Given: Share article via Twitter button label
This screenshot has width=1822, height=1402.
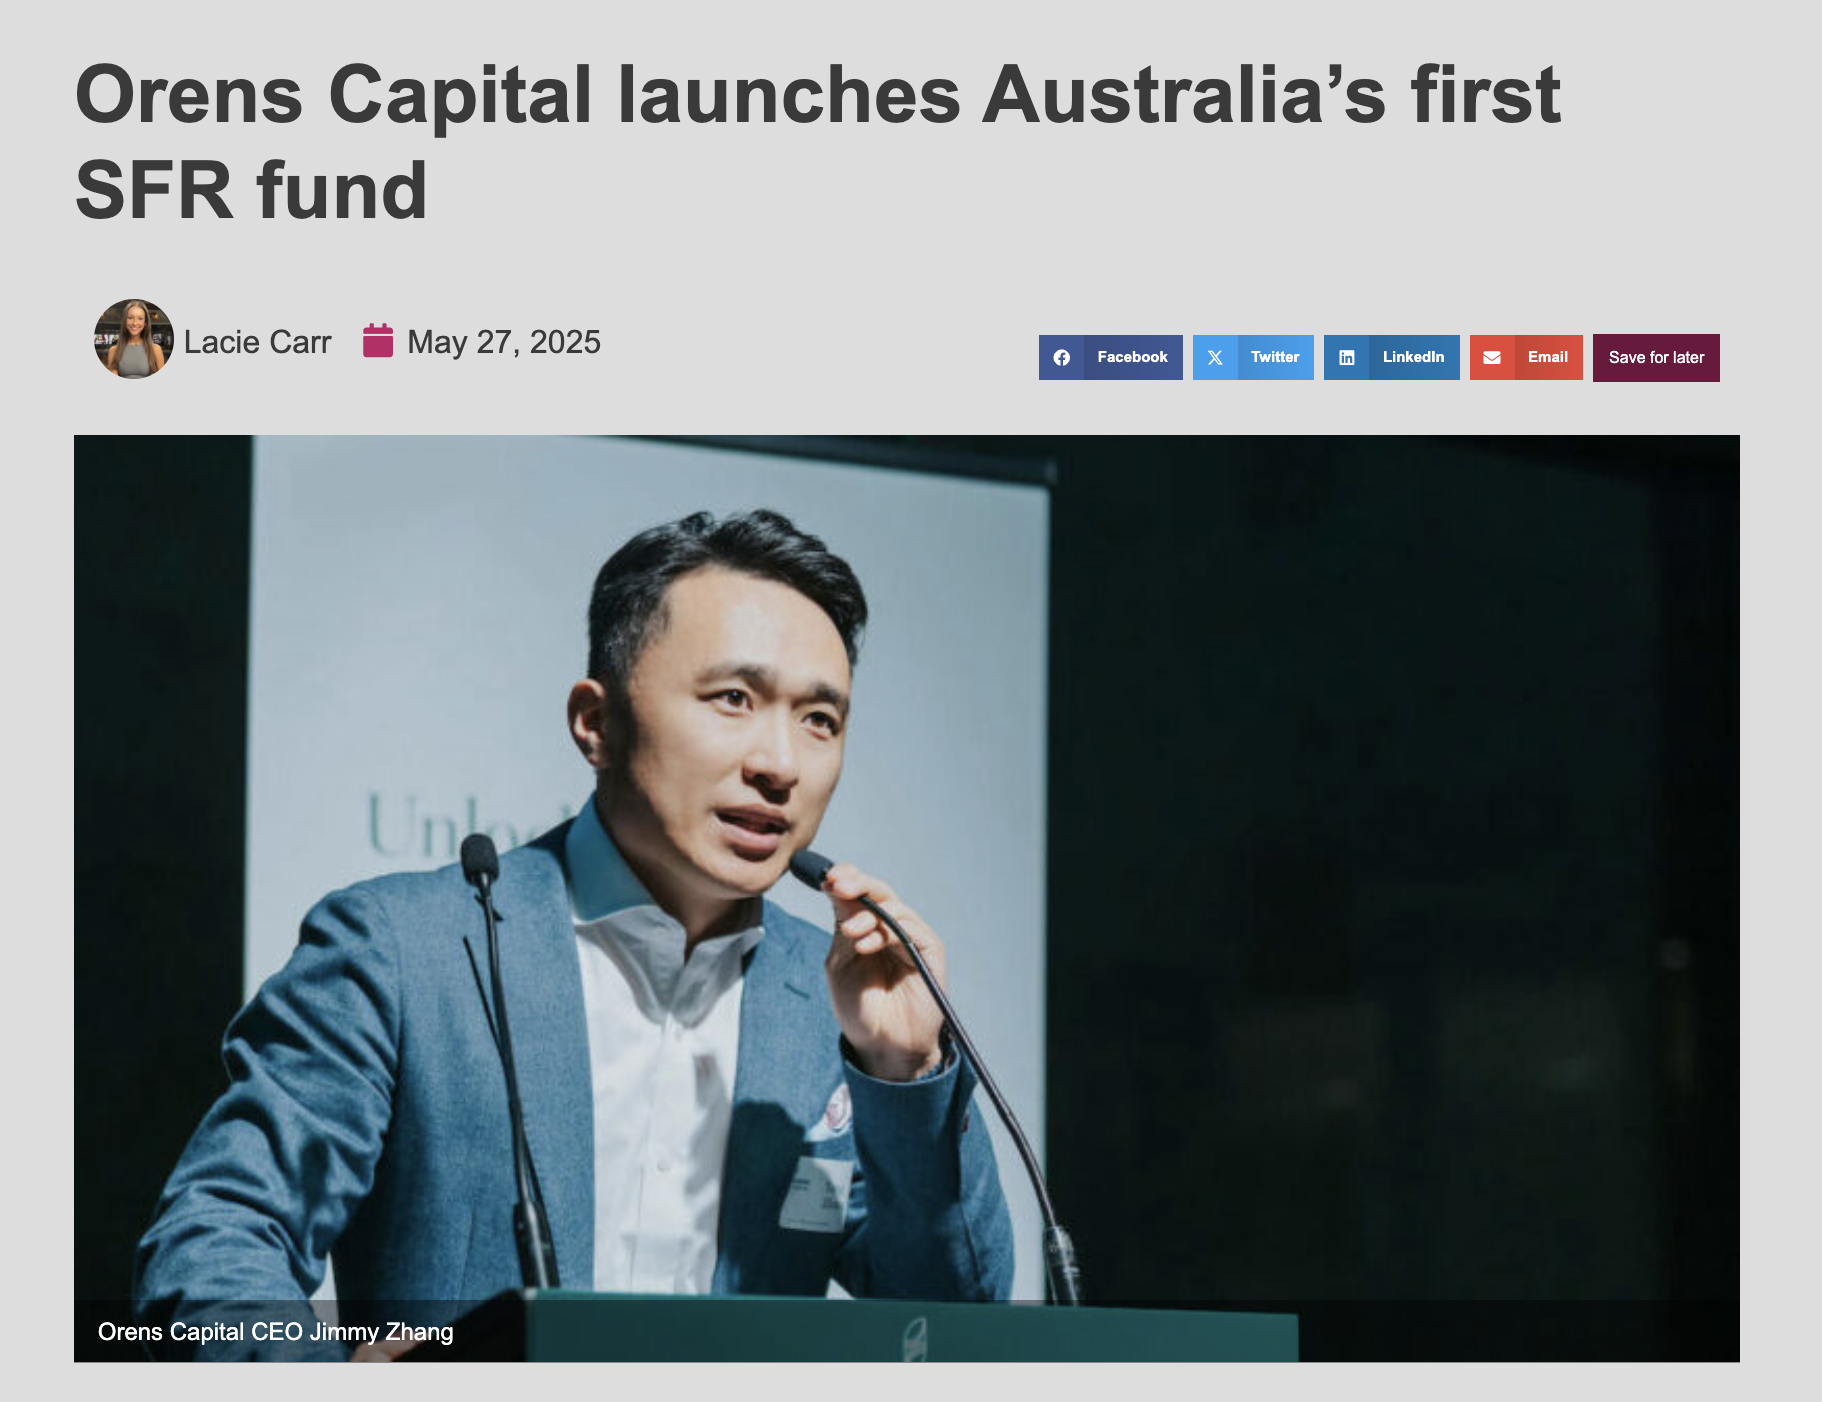Looking at the screenshot, I should tap(1275, 357).
